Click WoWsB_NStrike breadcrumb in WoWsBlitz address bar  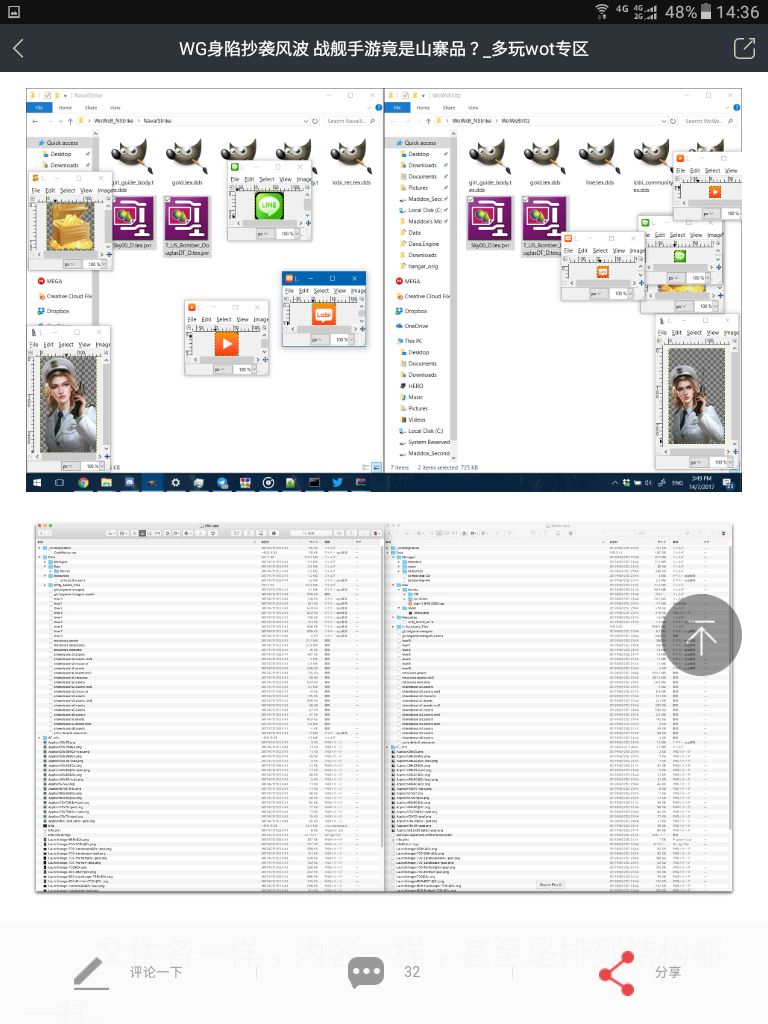click(472, 121)
